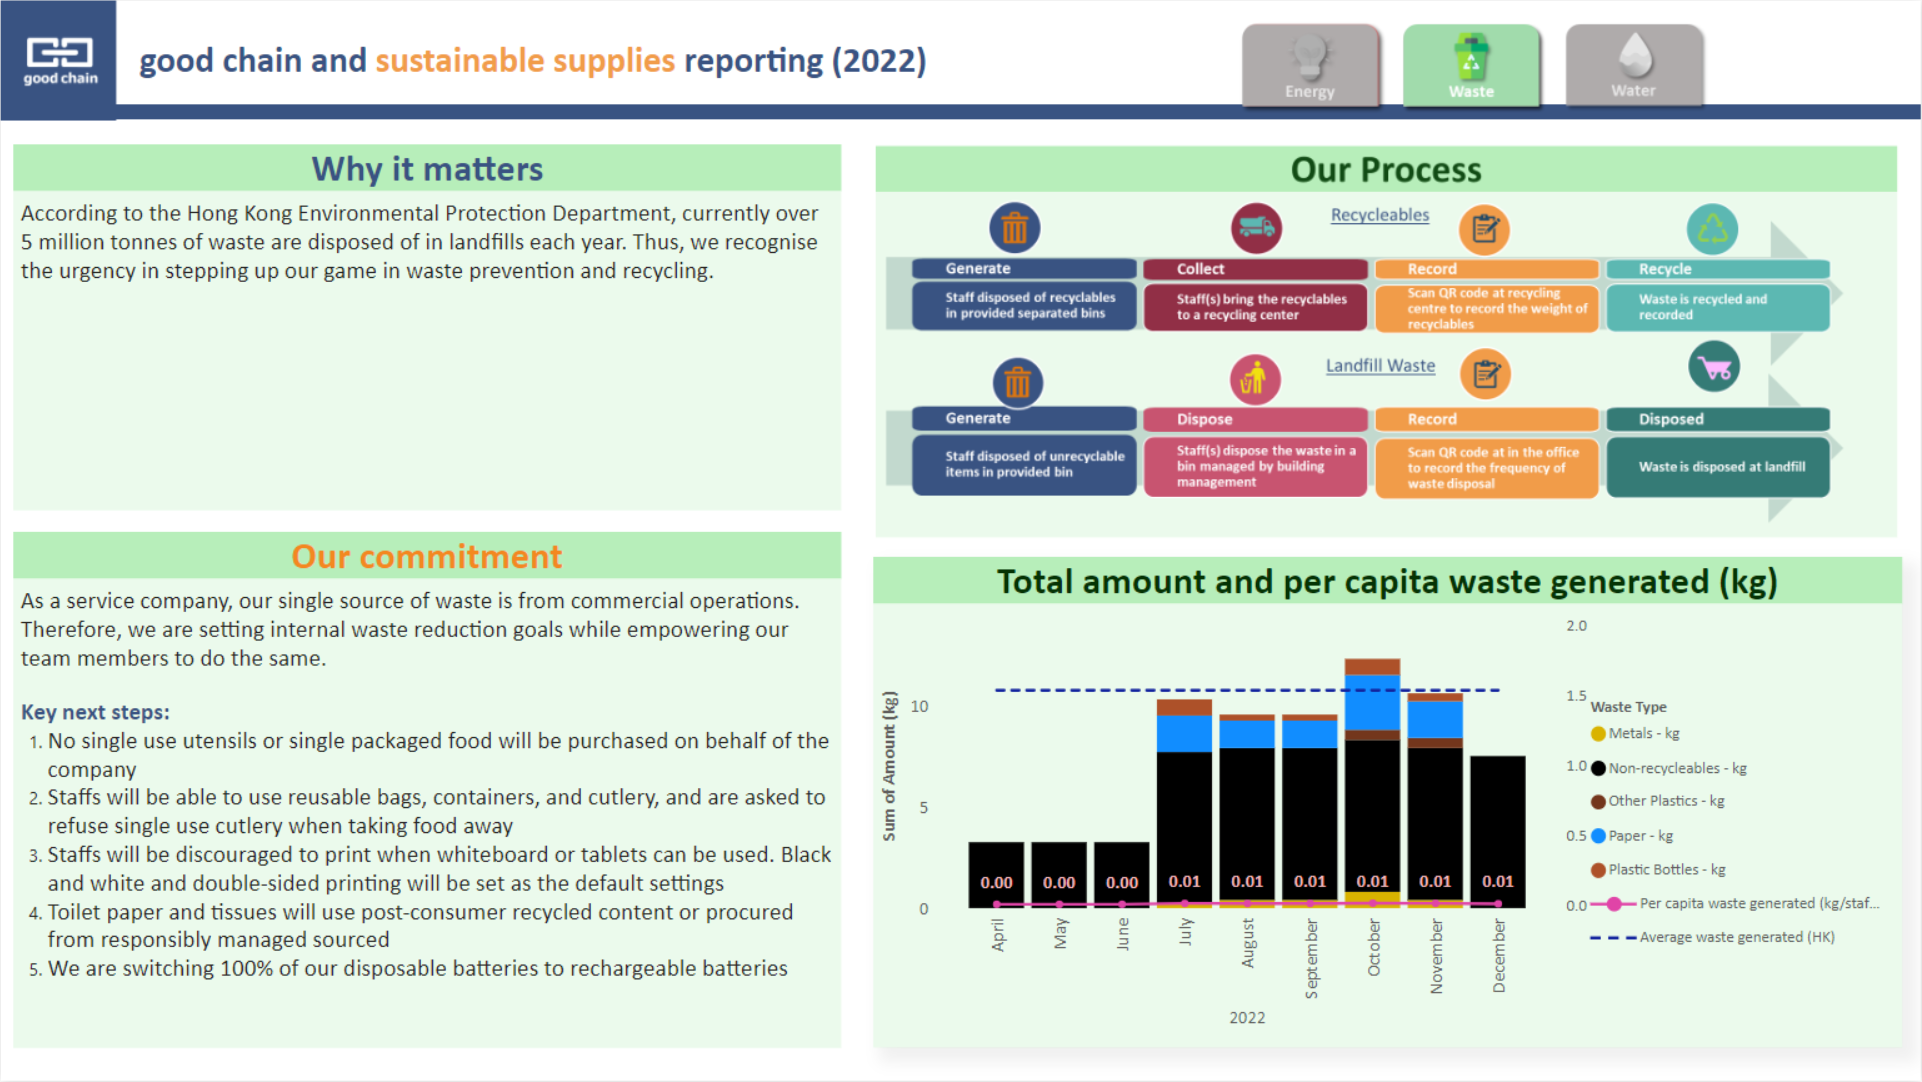This screenshot has height=1082, width=1922.
Task: Click the 2022 axis year label
Action: (x=1247, y=1018)
